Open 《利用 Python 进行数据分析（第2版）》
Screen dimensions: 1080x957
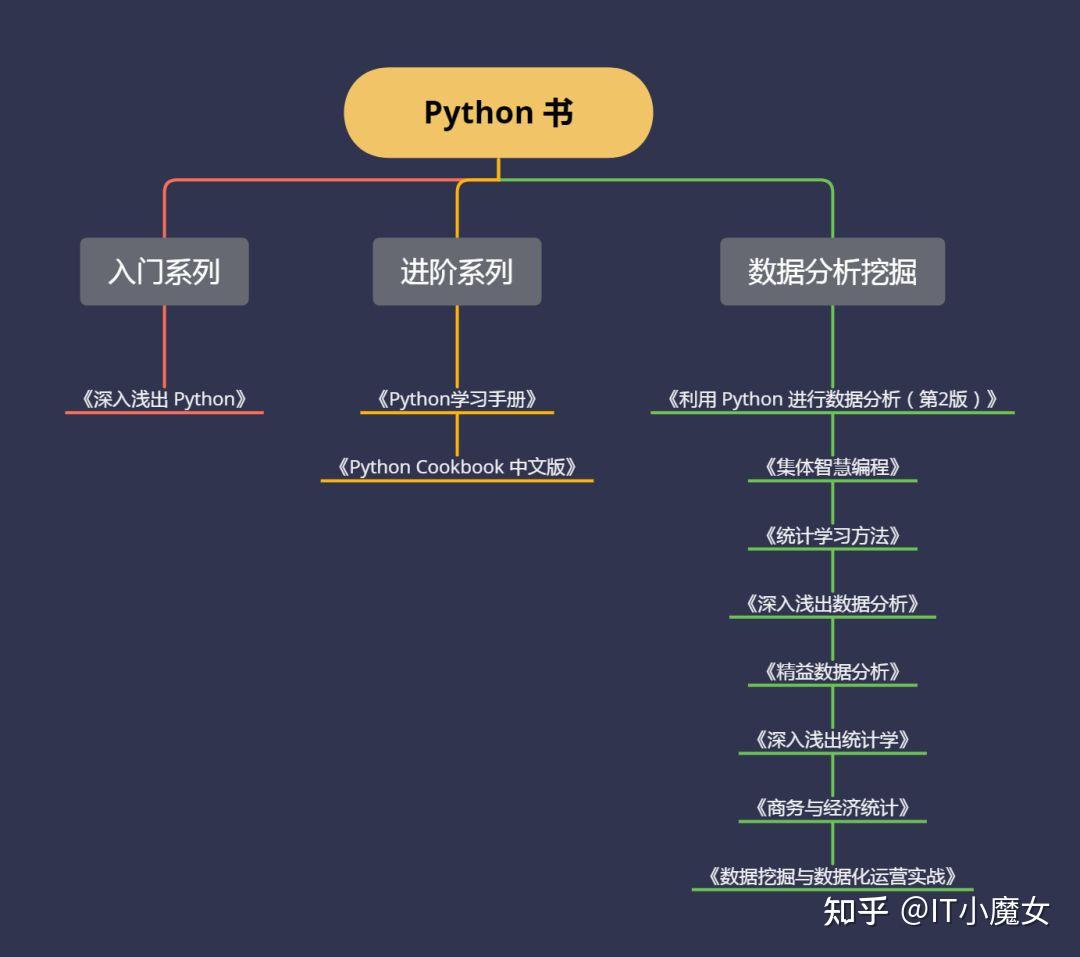point(833,399)
